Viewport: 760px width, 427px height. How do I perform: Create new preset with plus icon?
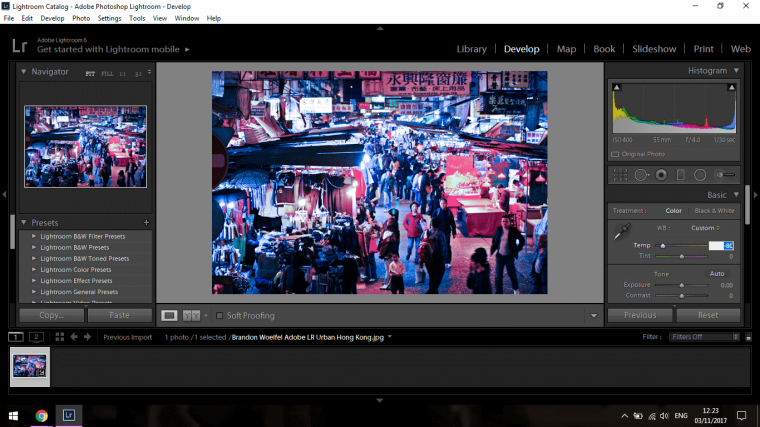(146, 222)
